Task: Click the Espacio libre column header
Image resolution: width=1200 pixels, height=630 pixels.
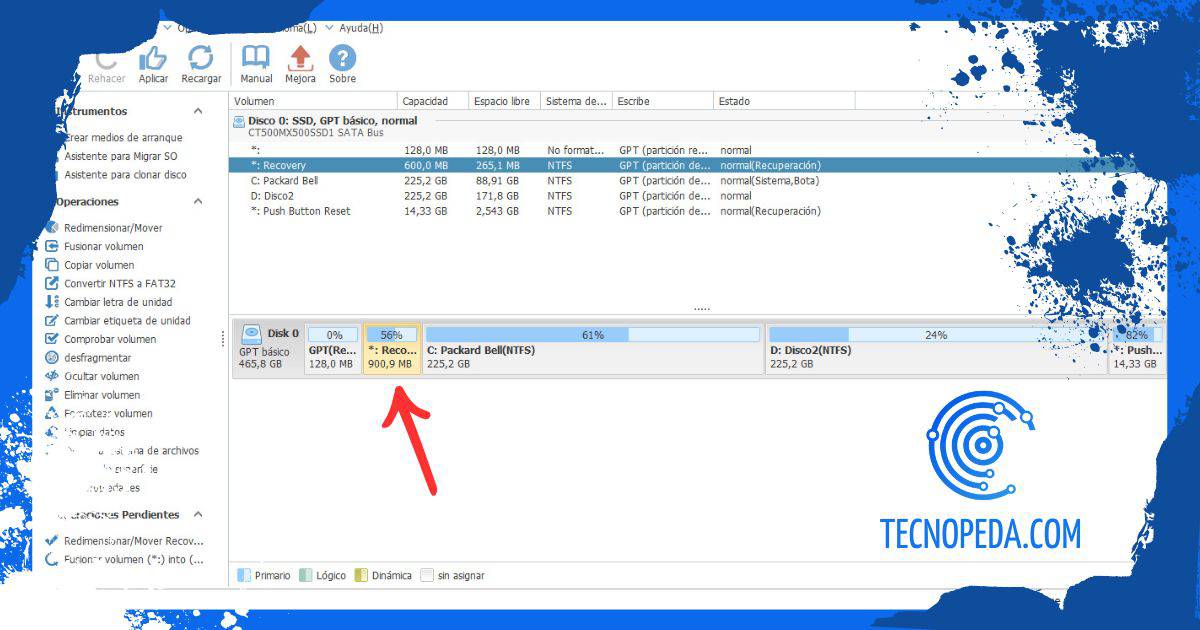Action: [505, 101]
